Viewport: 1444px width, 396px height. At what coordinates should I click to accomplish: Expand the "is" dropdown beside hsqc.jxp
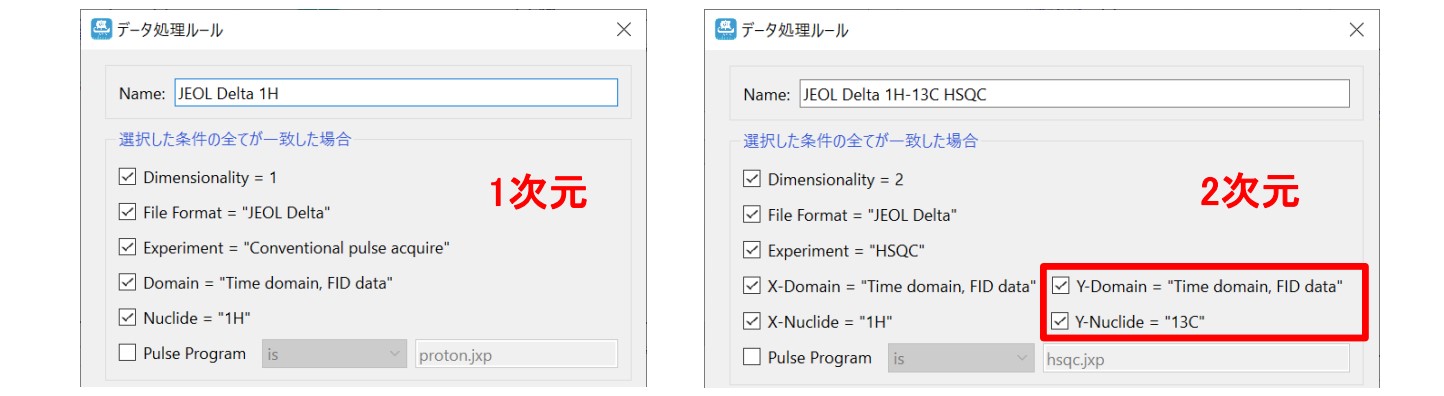[x=960, y=358]
